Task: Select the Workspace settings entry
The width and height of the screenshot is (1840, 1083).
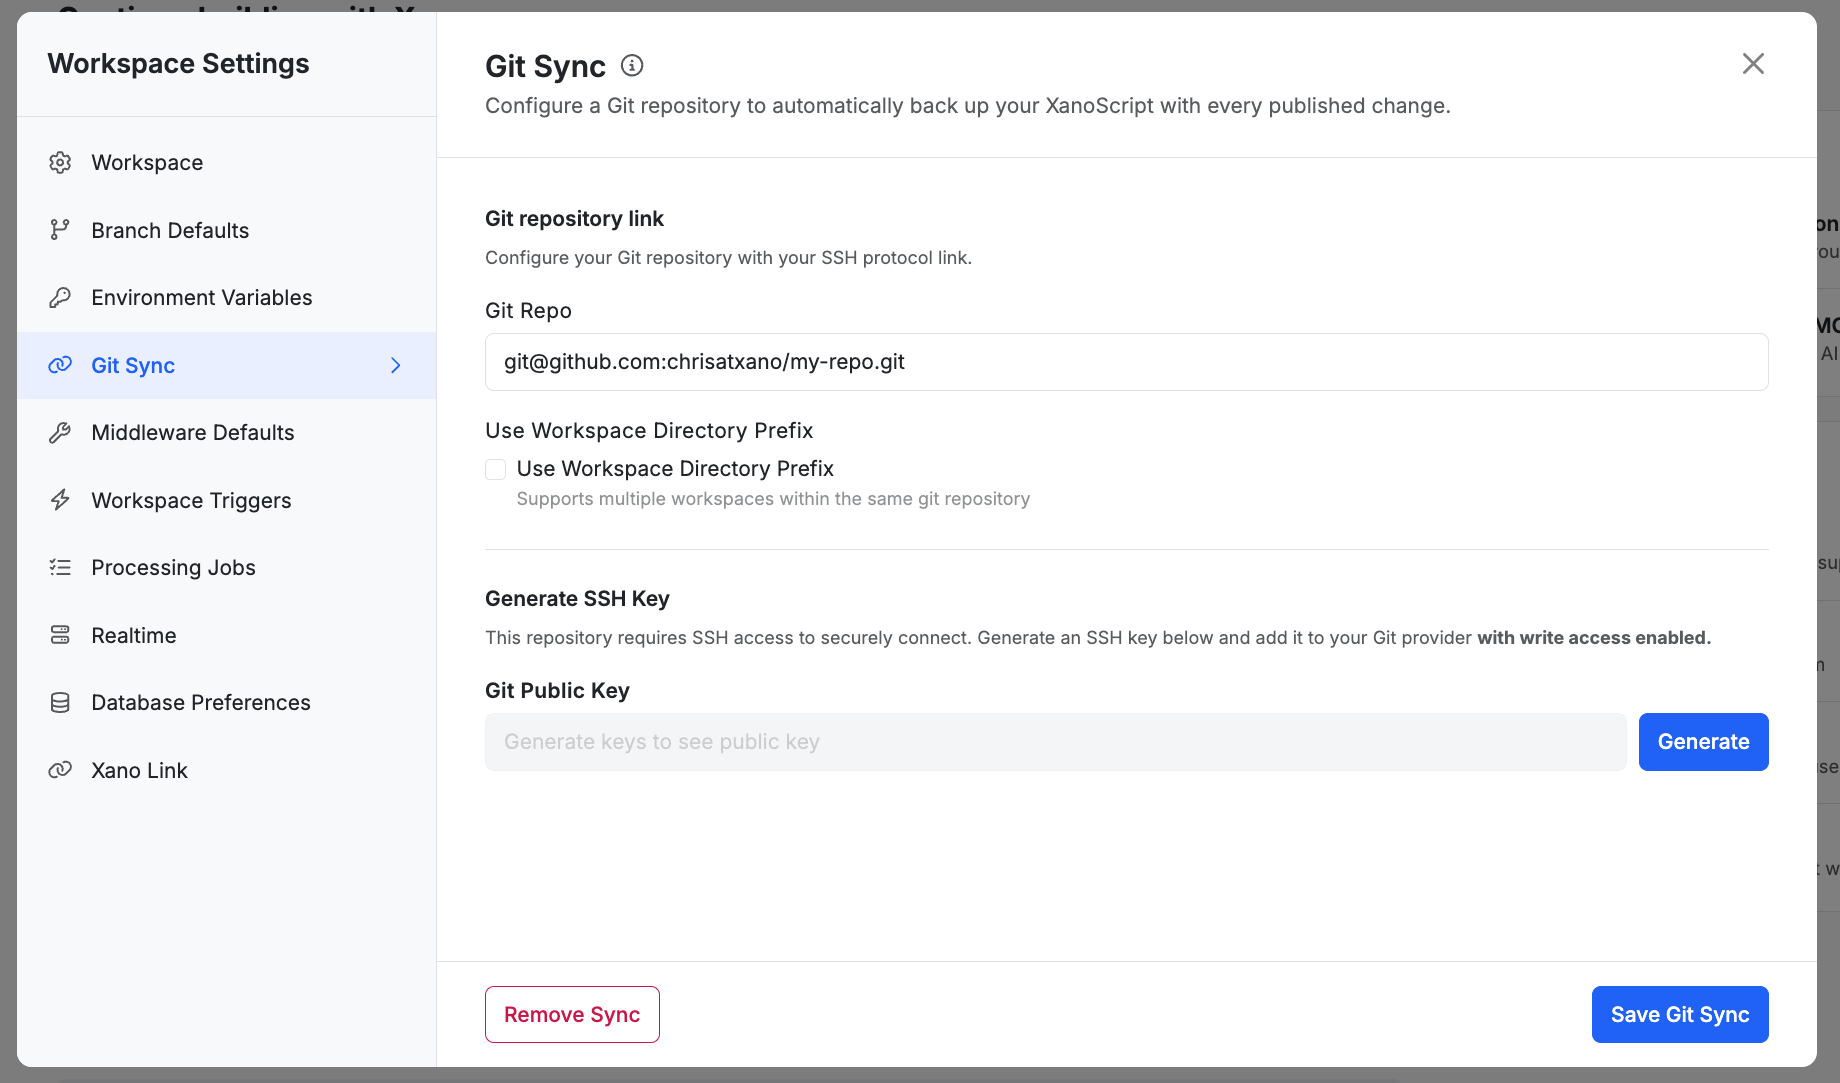Action: 147,162
